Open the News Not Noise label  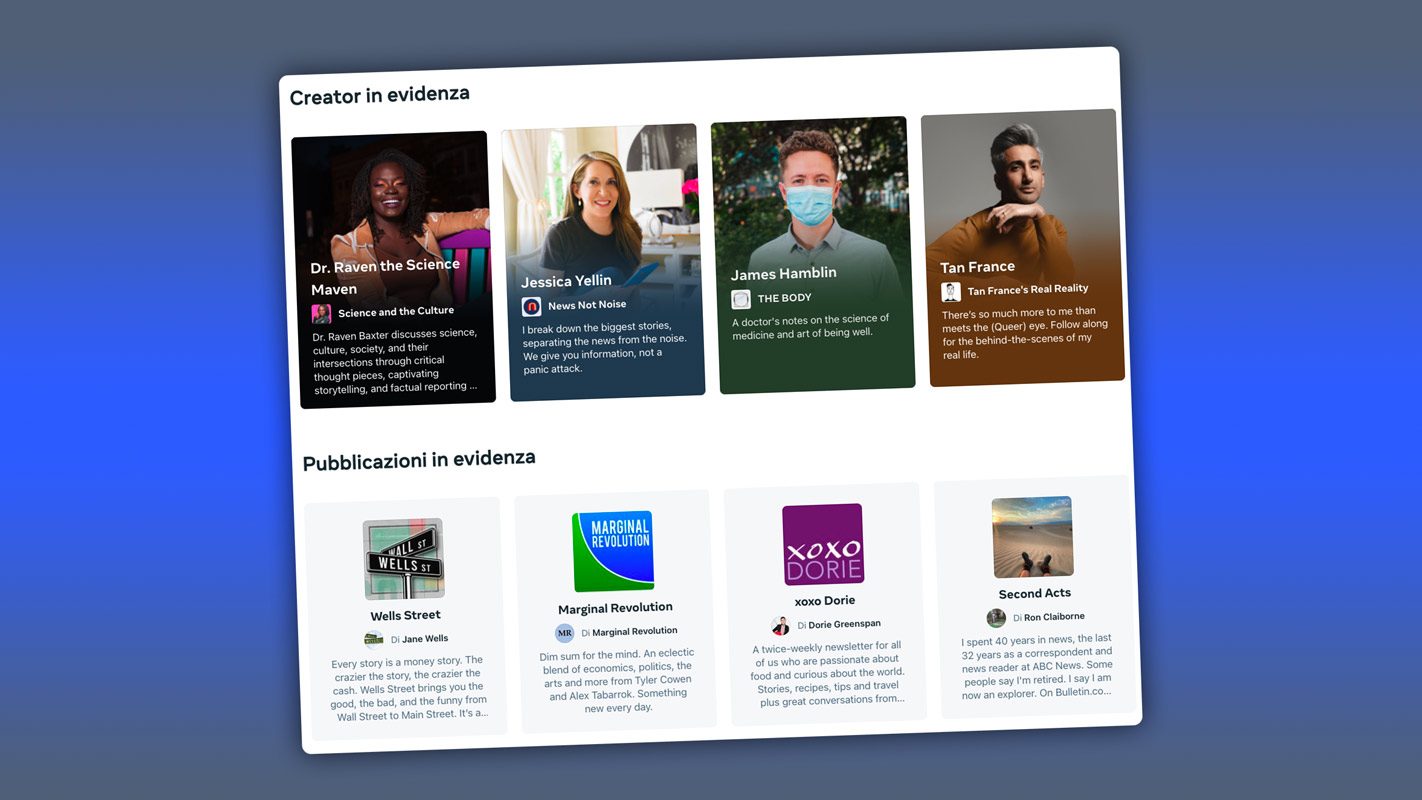[587, 304]
